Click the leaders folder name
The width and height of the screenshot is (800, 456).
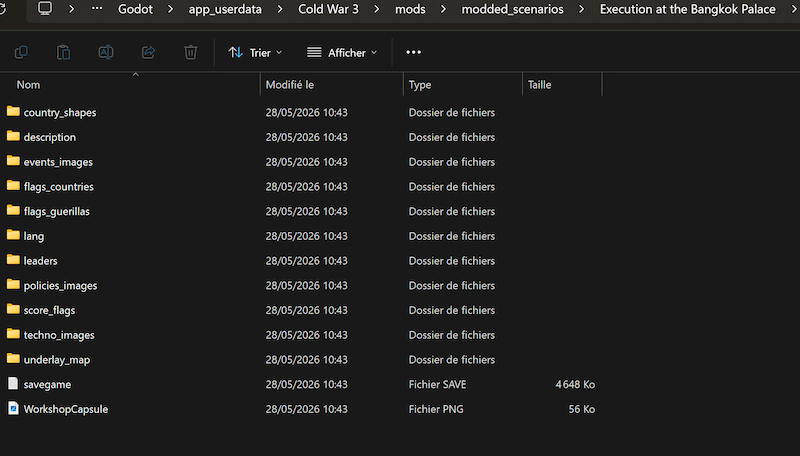click(40, 261)
